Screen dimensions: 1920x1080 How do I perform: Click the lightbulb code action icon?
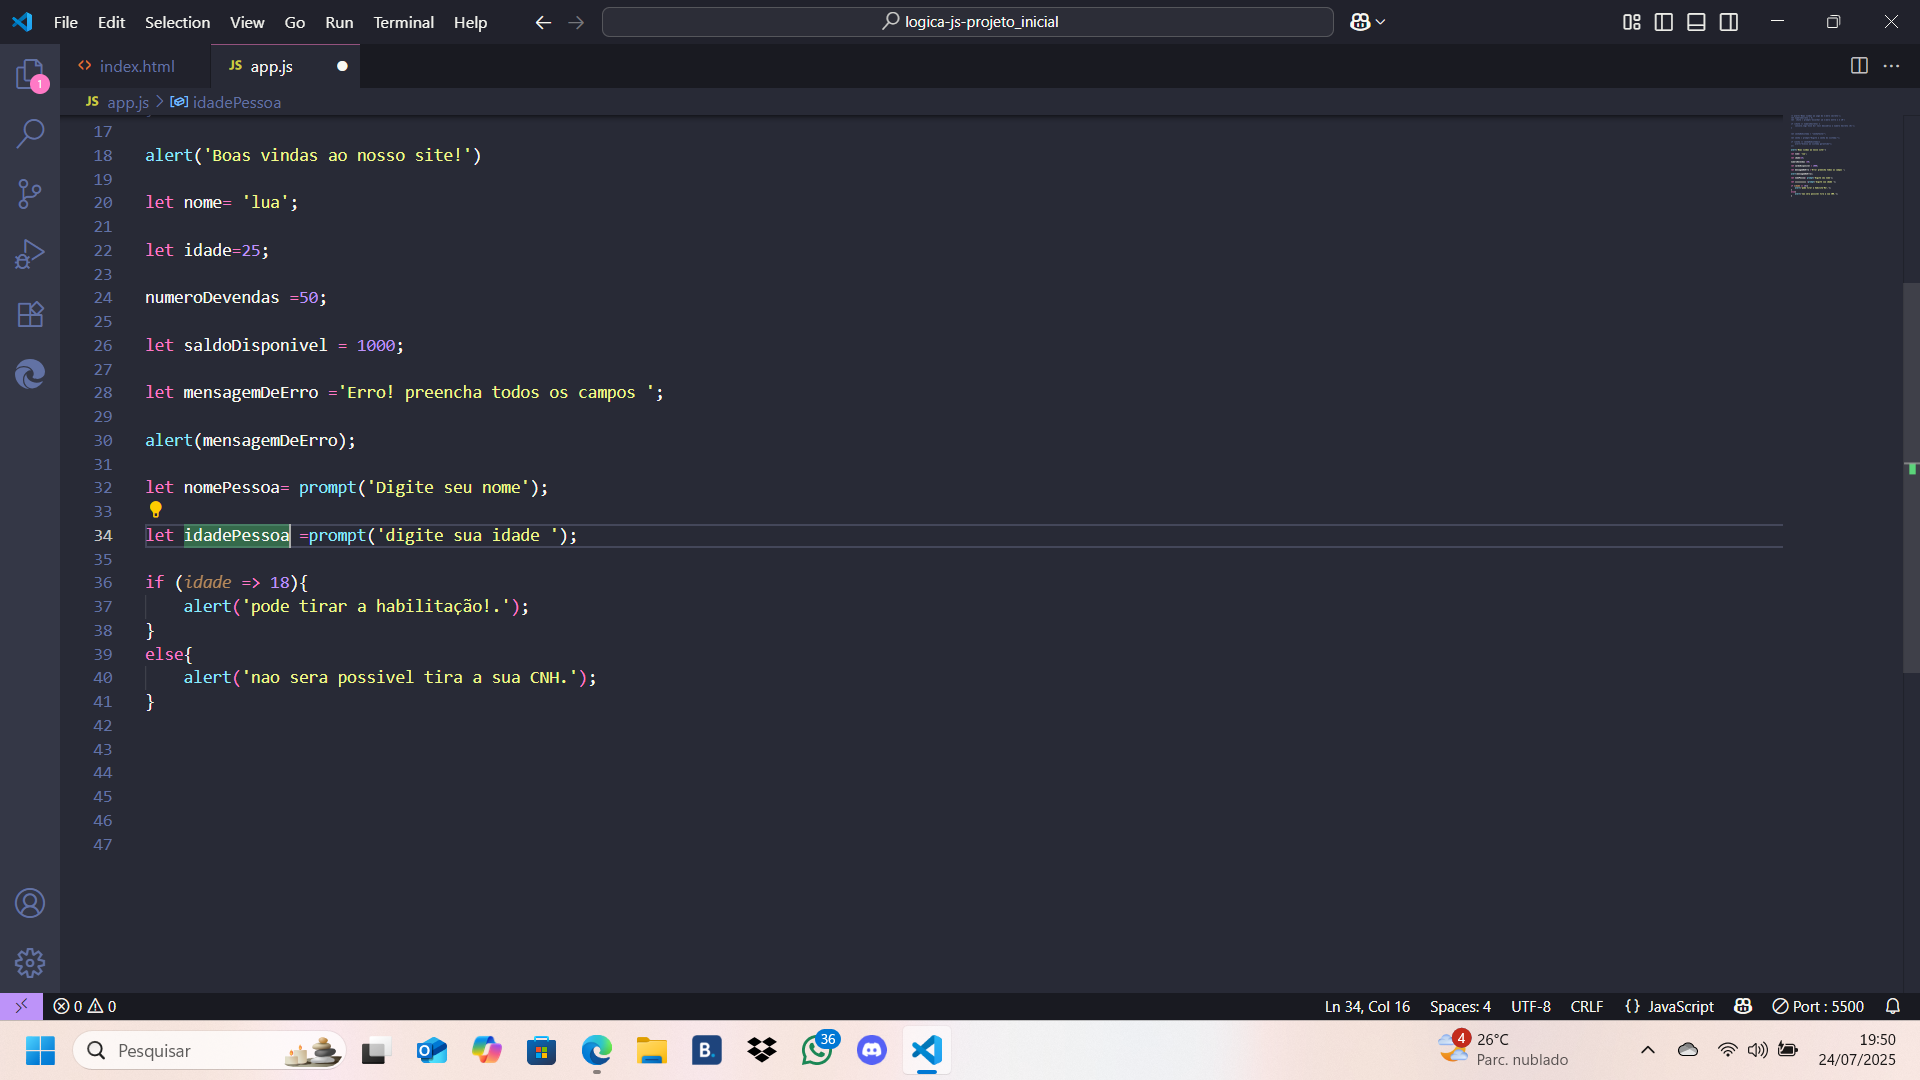tap(156, 510)
